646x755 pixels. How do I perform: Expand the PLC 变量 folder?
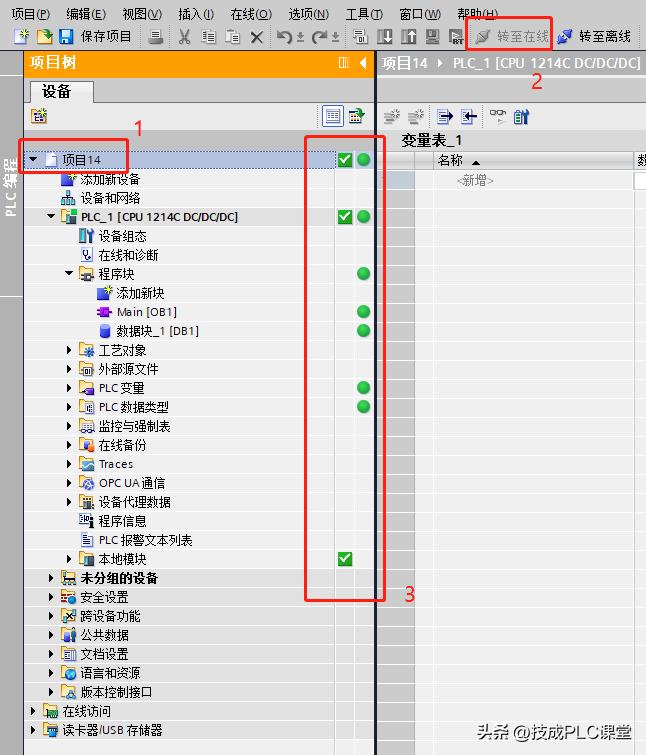tap(69, 388)
